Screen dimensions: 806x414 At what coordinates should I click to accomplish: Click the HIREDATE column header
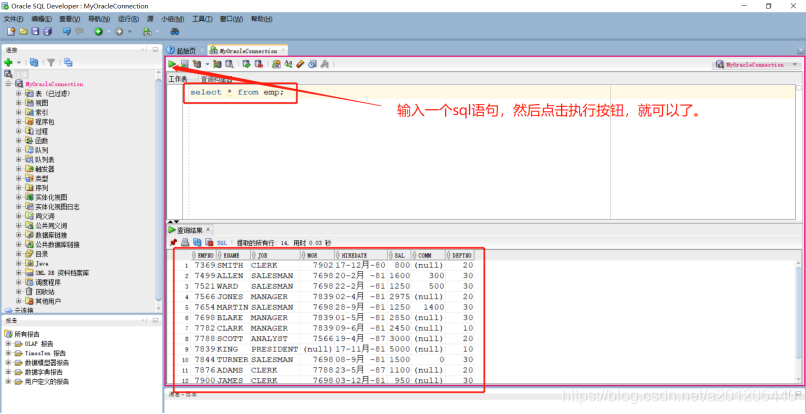(361, 255)
